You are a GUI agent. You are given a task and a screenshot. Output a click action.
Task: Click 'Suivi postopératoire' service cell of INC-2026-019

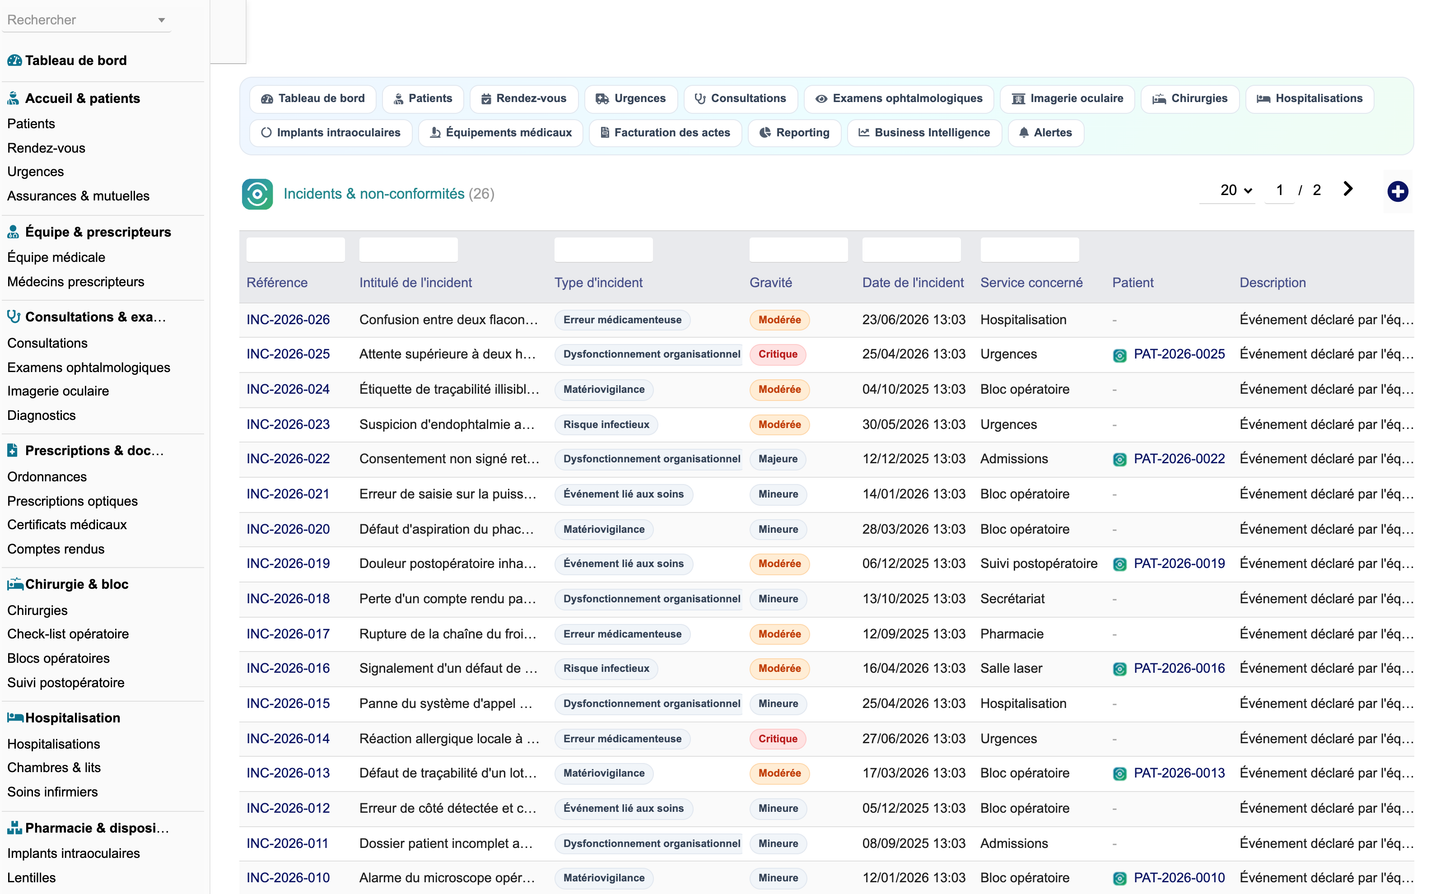1039,564
